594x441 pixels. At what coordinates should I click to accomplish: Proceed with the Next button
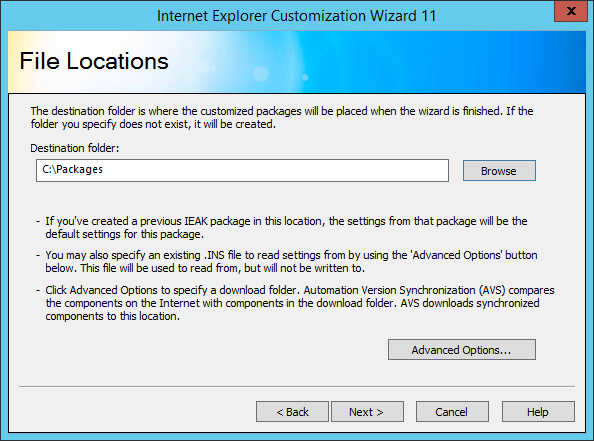point(367,411)
